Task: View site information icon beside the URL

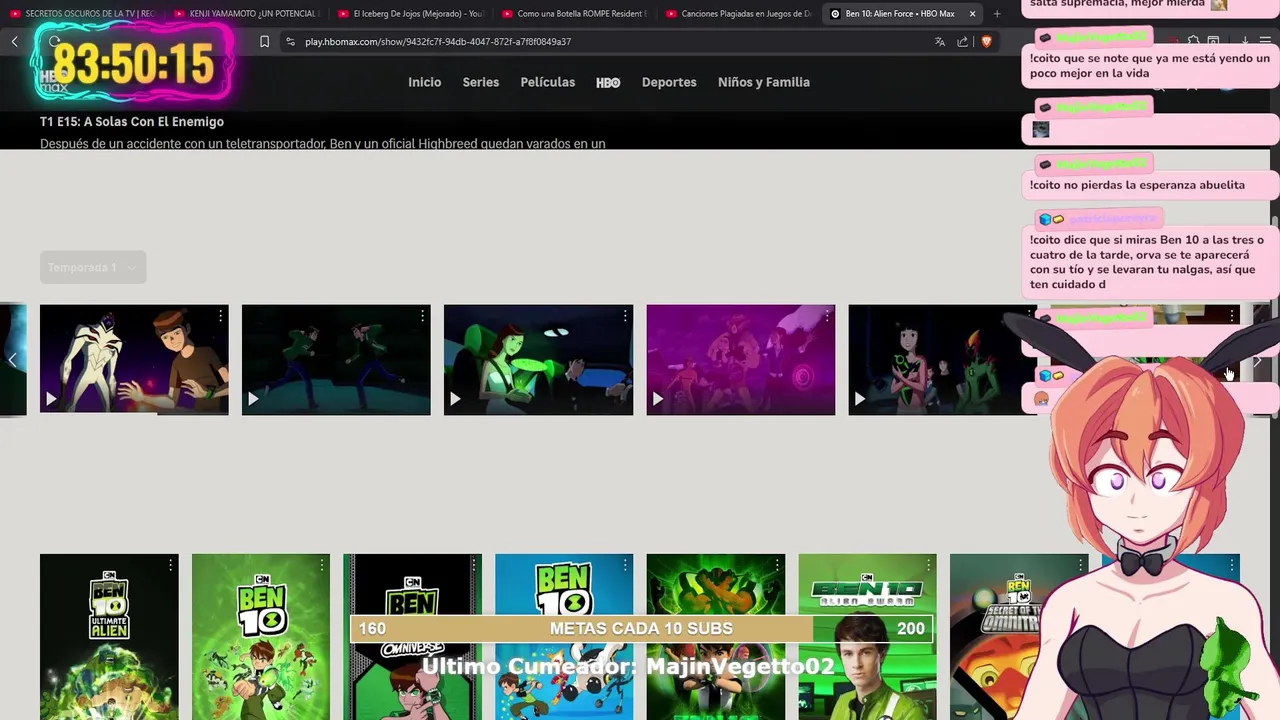Action: click(290, 41)
